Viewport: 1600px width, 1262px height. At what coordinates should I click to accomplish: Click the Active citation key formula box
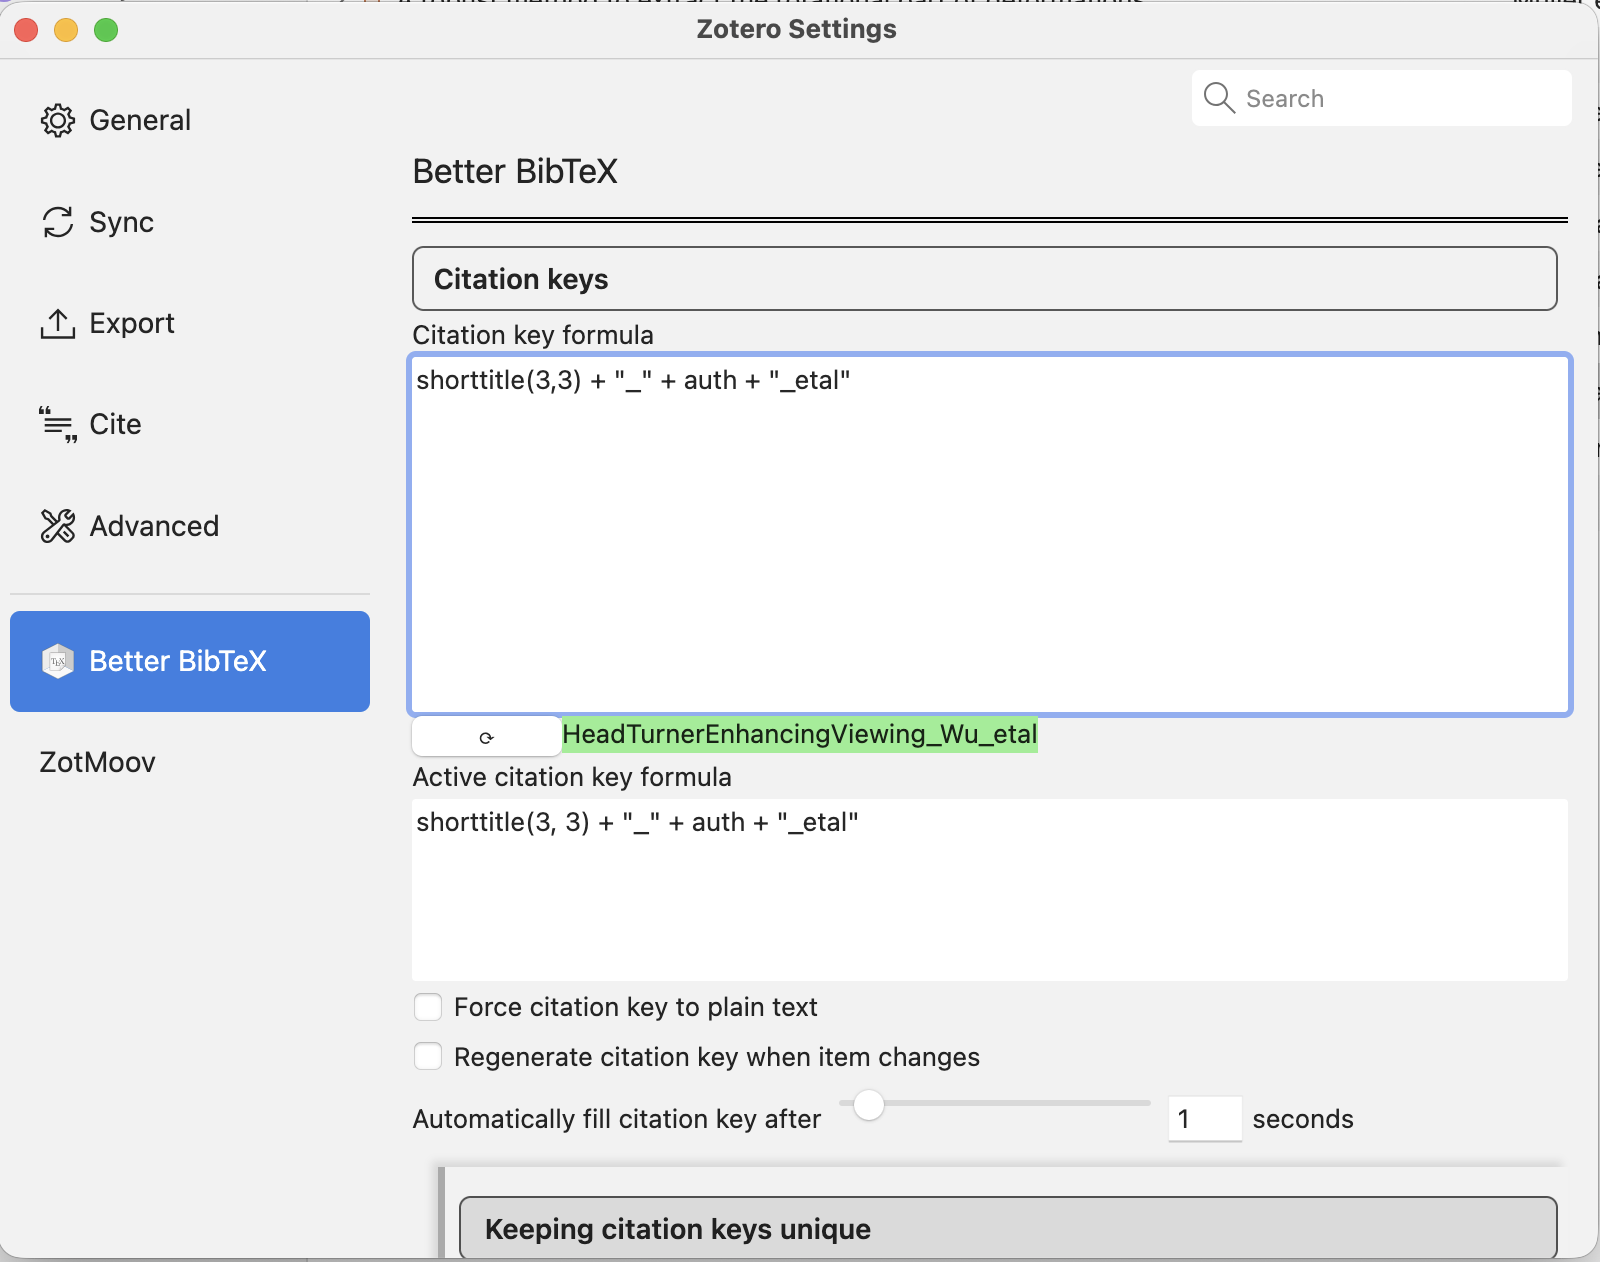point(990,890)
